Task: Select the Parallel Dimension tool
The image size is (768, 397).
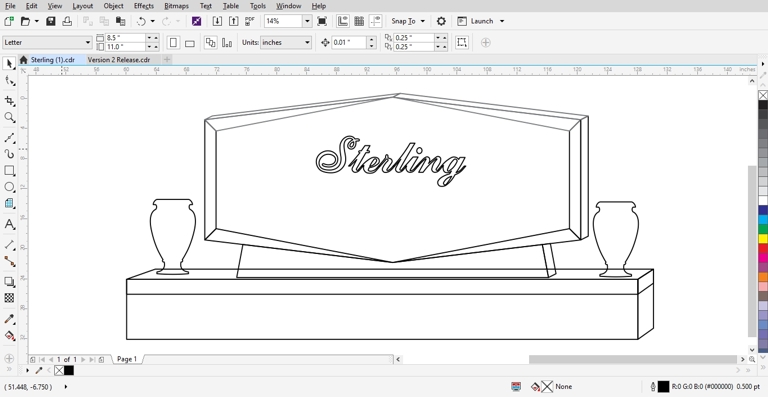Action: click(9, 245)
